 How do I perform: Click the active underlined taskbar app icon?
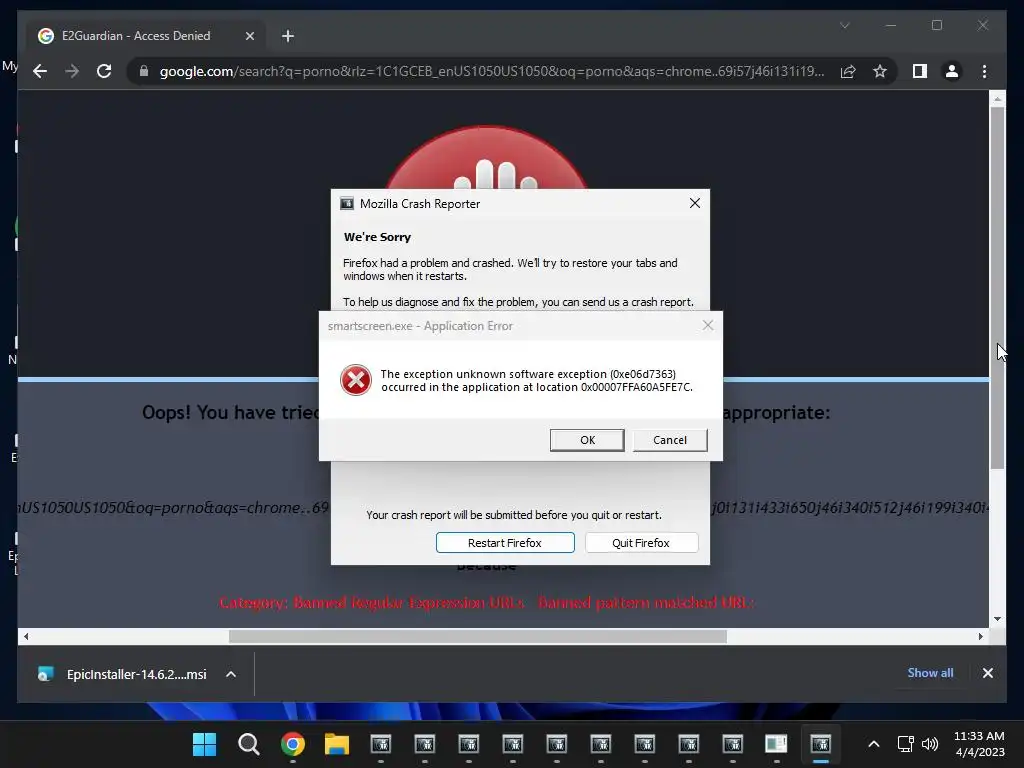(820, 744)
